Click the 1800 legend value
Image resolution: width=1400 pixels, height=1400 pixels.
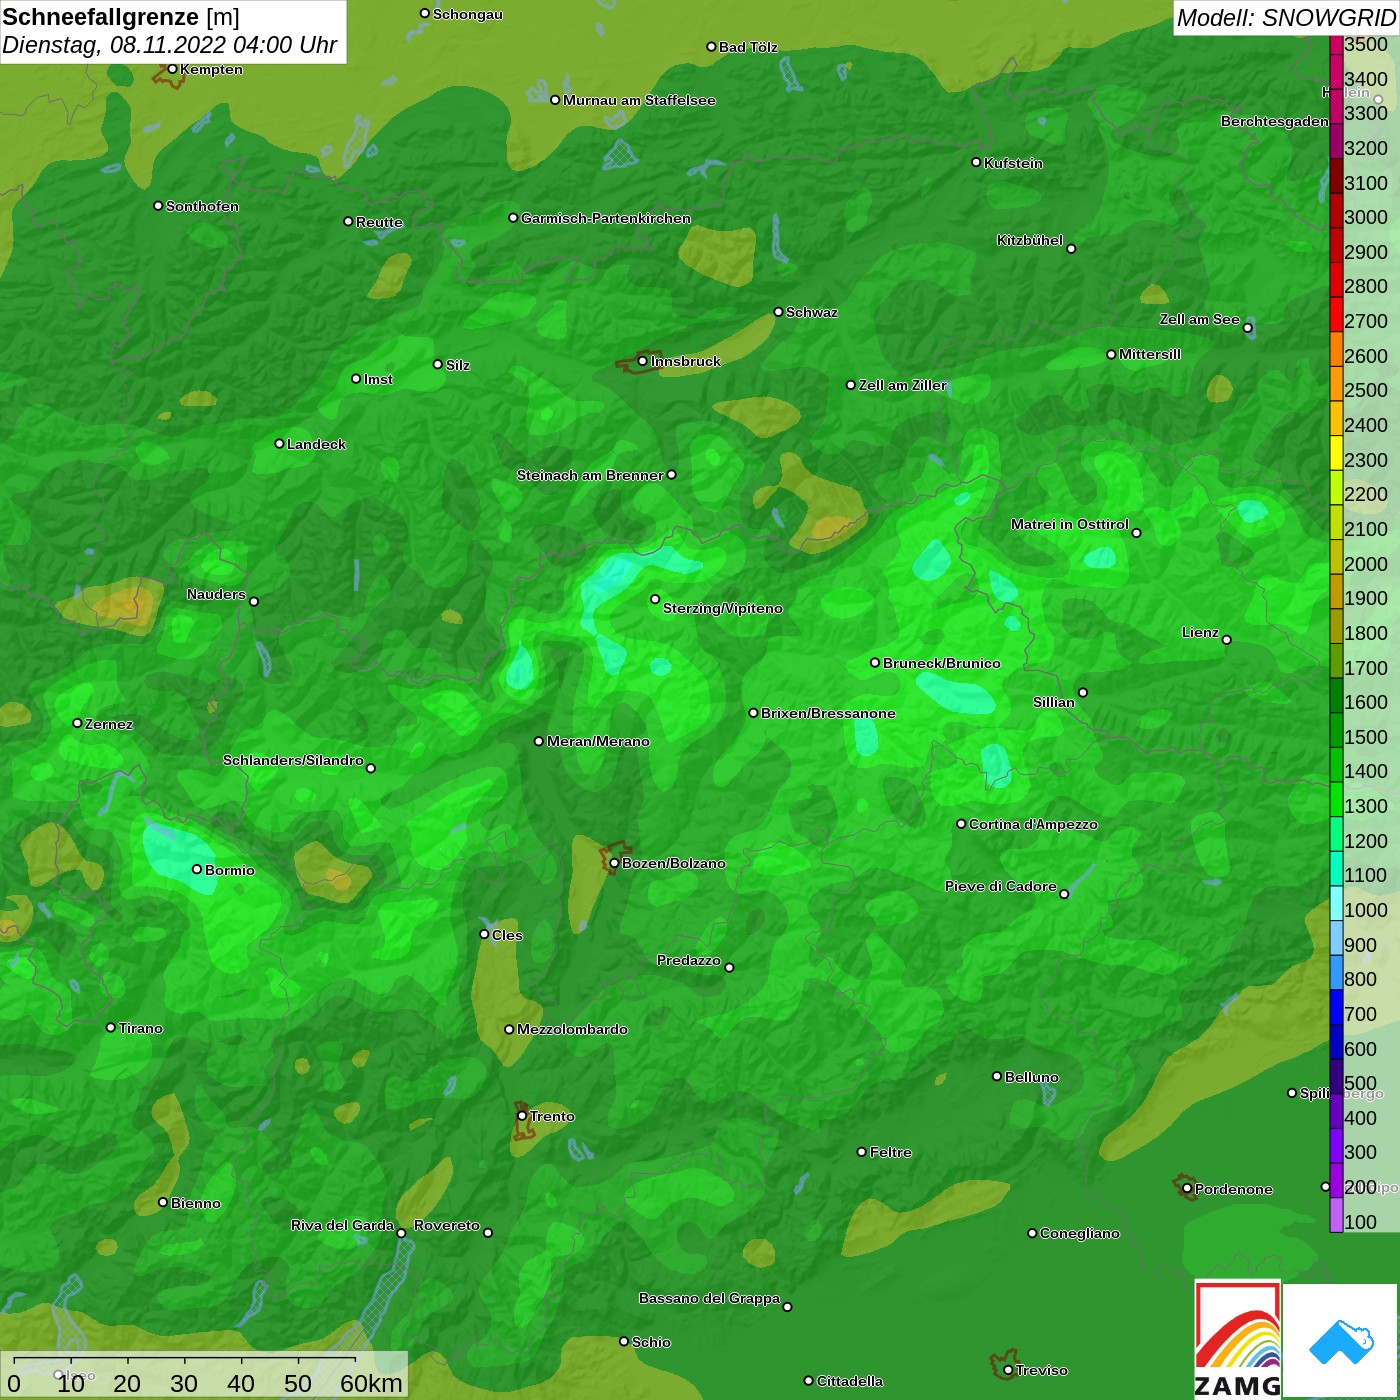coord(1366,633)
